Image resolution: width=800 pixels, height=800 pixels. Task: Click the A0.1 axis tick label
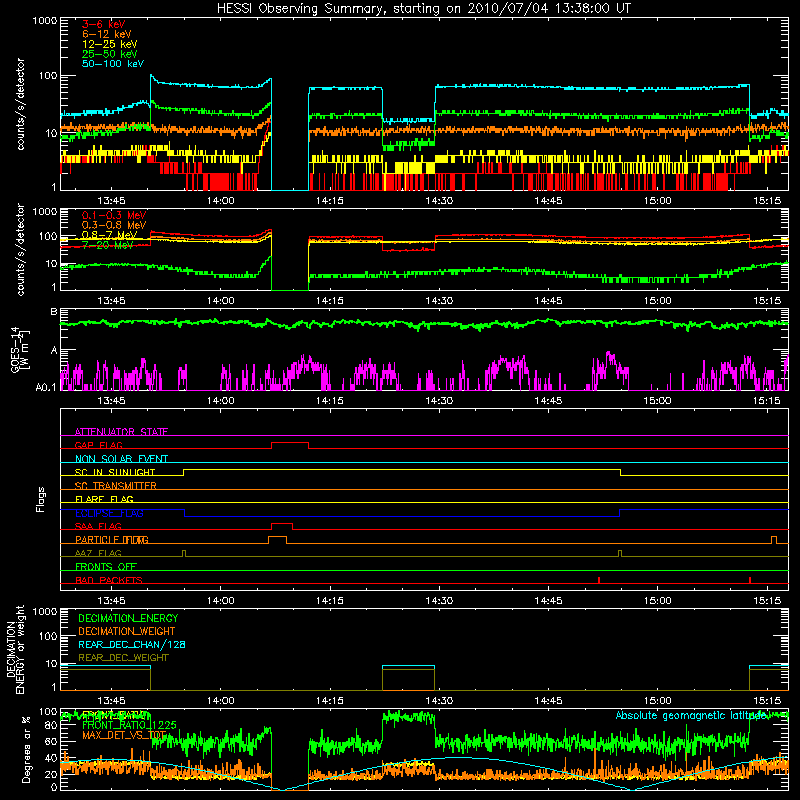(46, 388)
